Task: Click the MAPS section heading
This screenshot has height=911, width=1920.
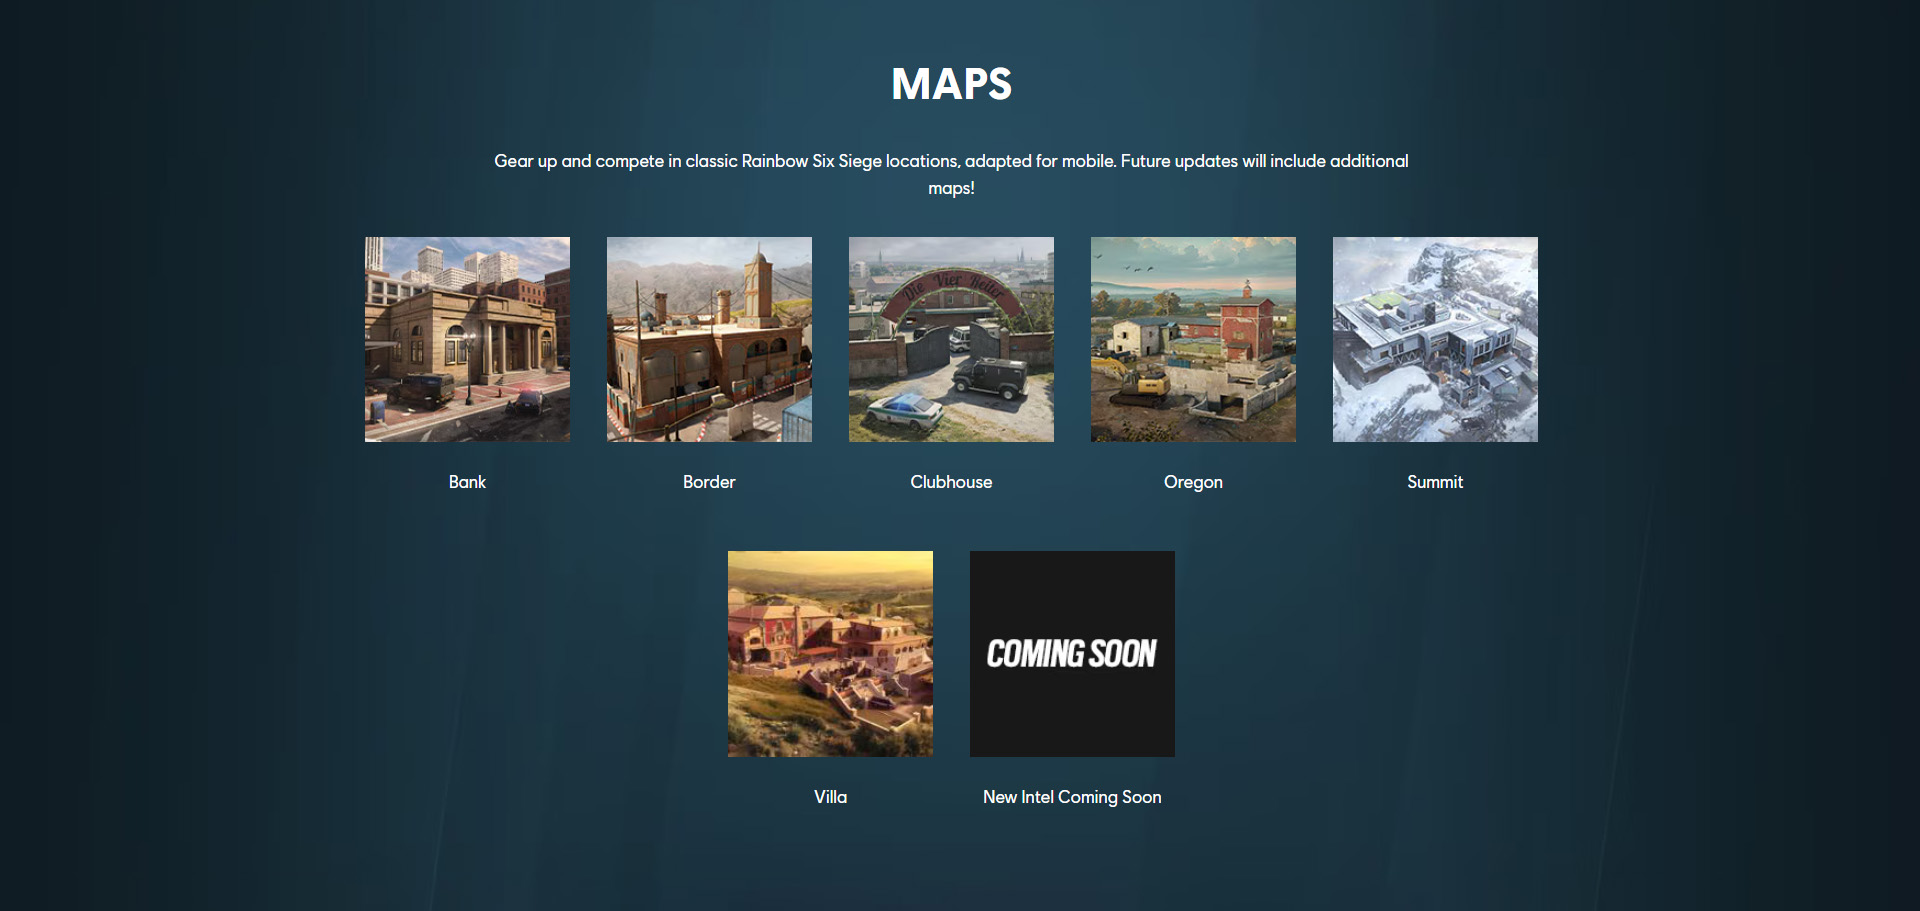Action: [x=951, y=84]
